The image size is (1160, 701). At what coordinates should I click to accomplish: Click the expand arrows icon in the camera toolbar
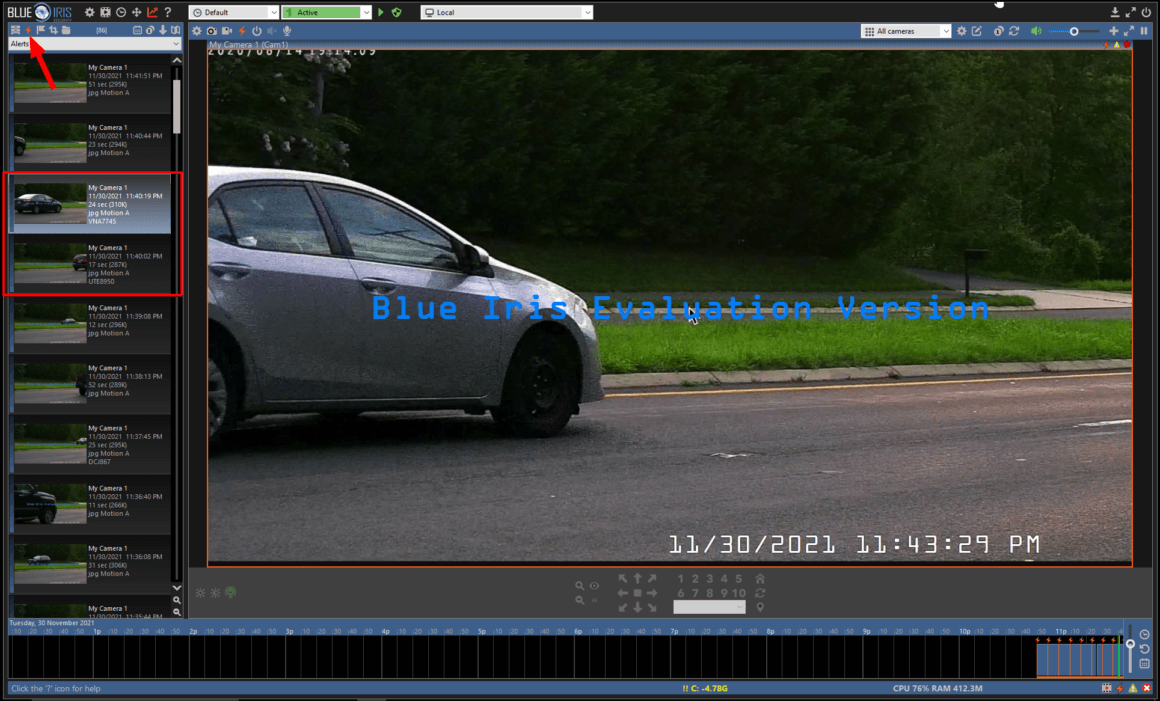point(1129,31)
